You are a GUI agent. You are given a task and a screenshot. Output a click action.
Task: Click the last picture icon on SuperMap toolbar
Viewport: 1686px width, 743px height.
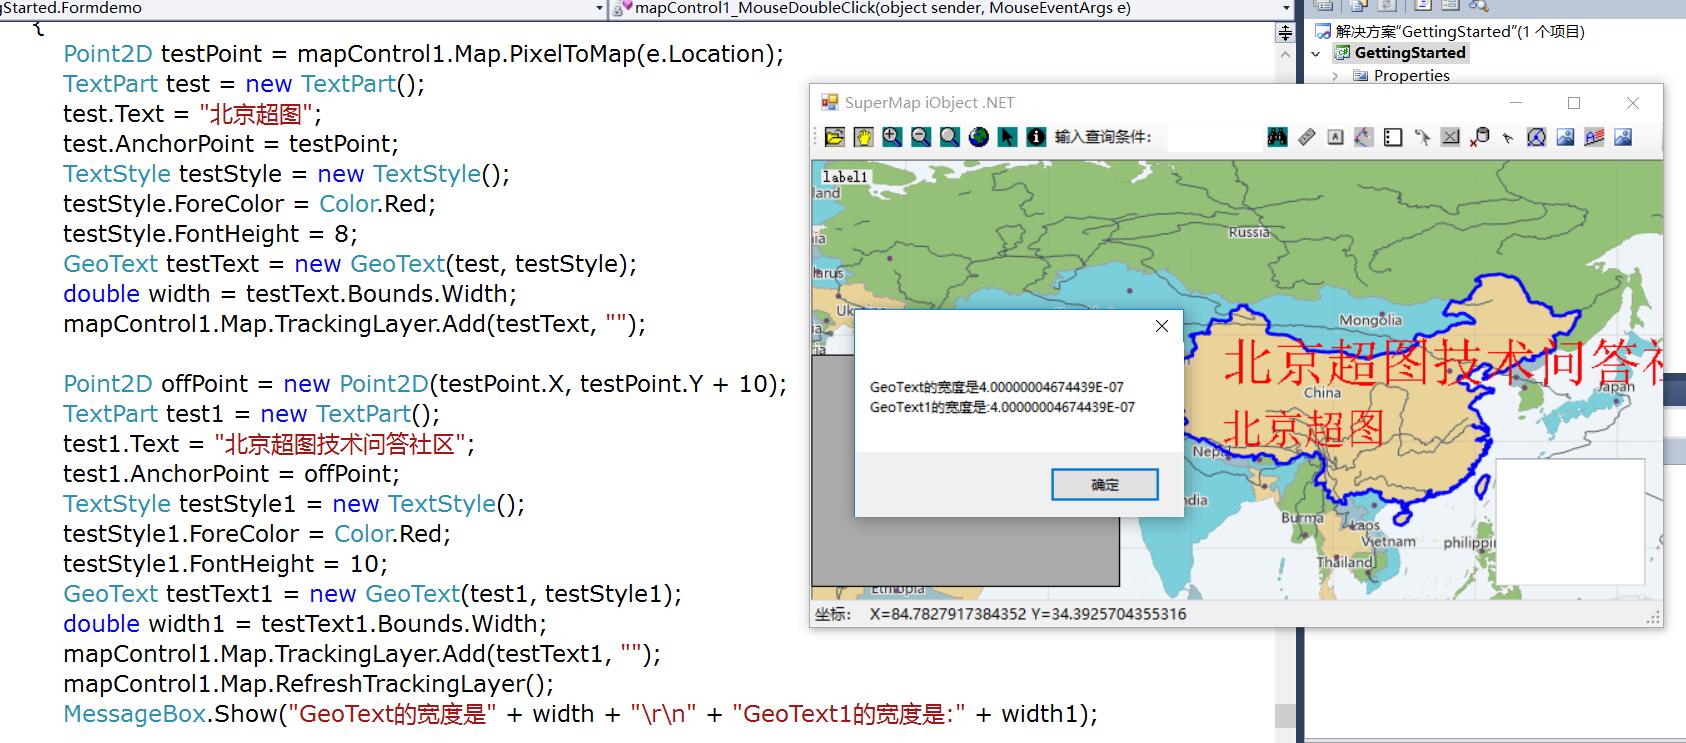coord(1623,137)
